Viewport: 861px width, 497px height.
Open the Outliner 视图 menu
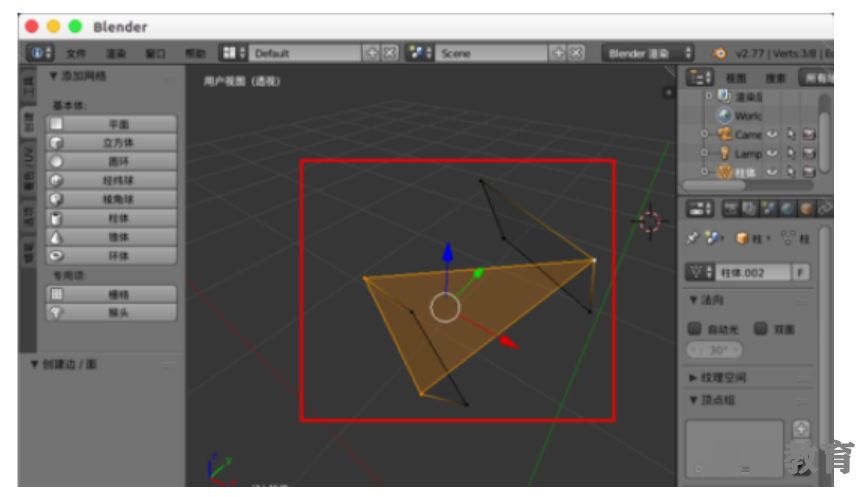point(736,78)
